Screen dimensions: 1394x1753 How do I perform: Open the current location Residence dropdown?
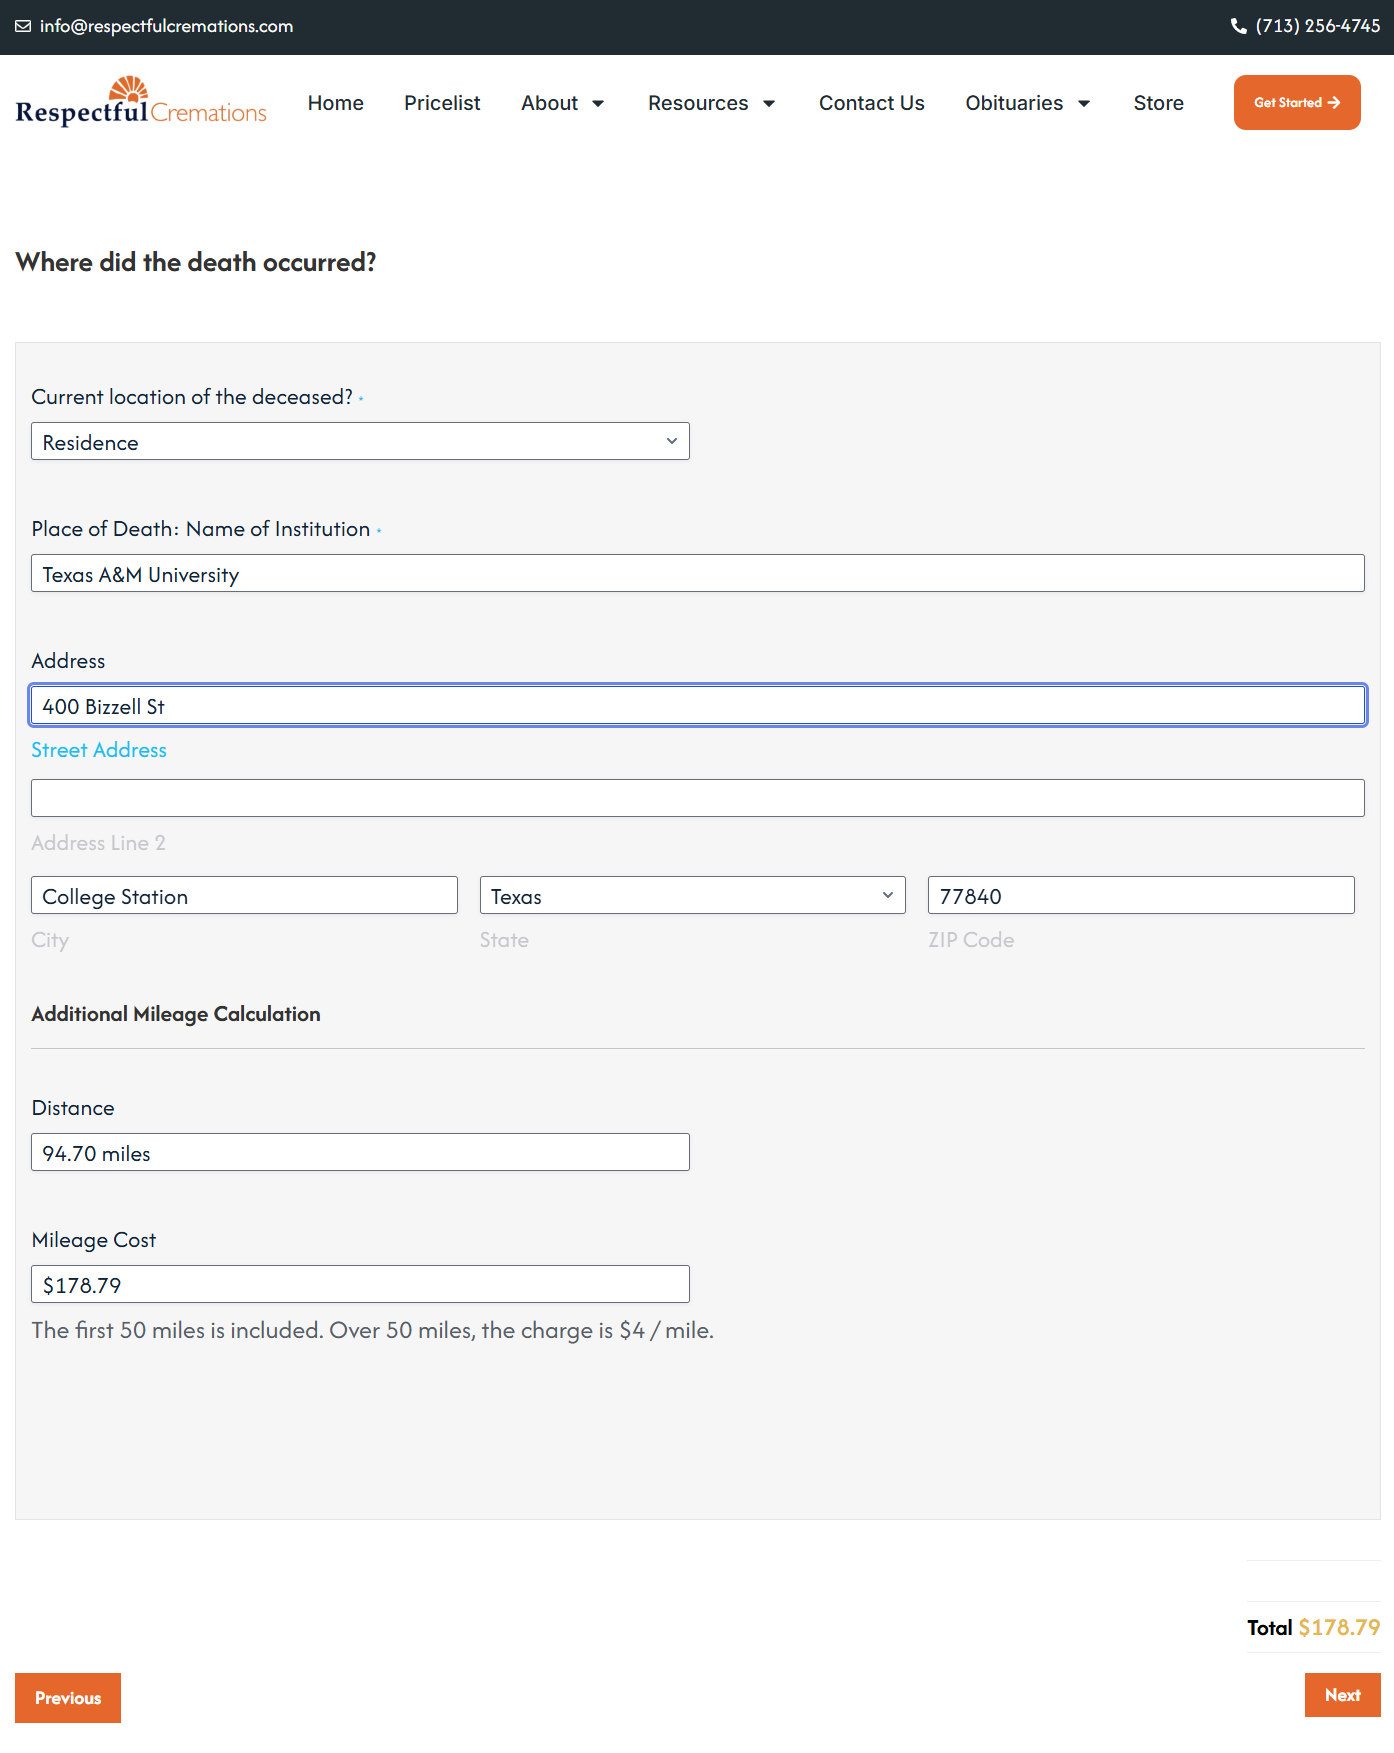tap(360, 441)
